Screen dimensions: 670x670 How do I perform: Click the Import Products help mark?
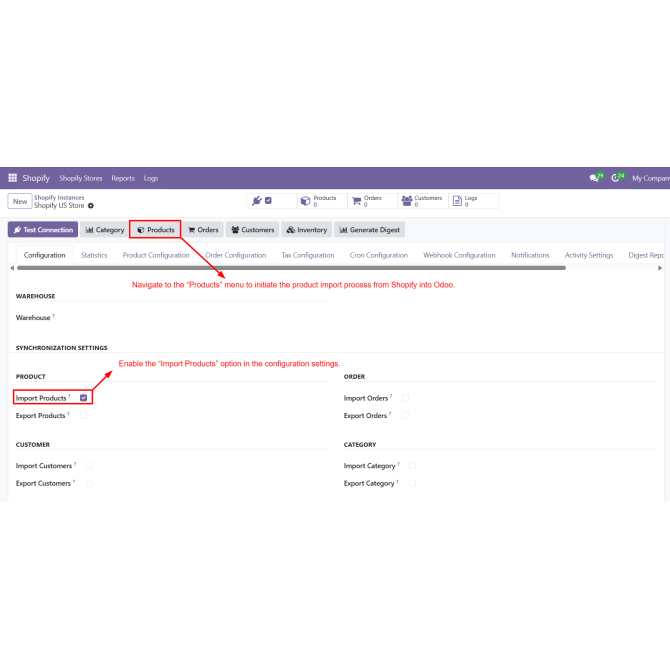[69, 396]
